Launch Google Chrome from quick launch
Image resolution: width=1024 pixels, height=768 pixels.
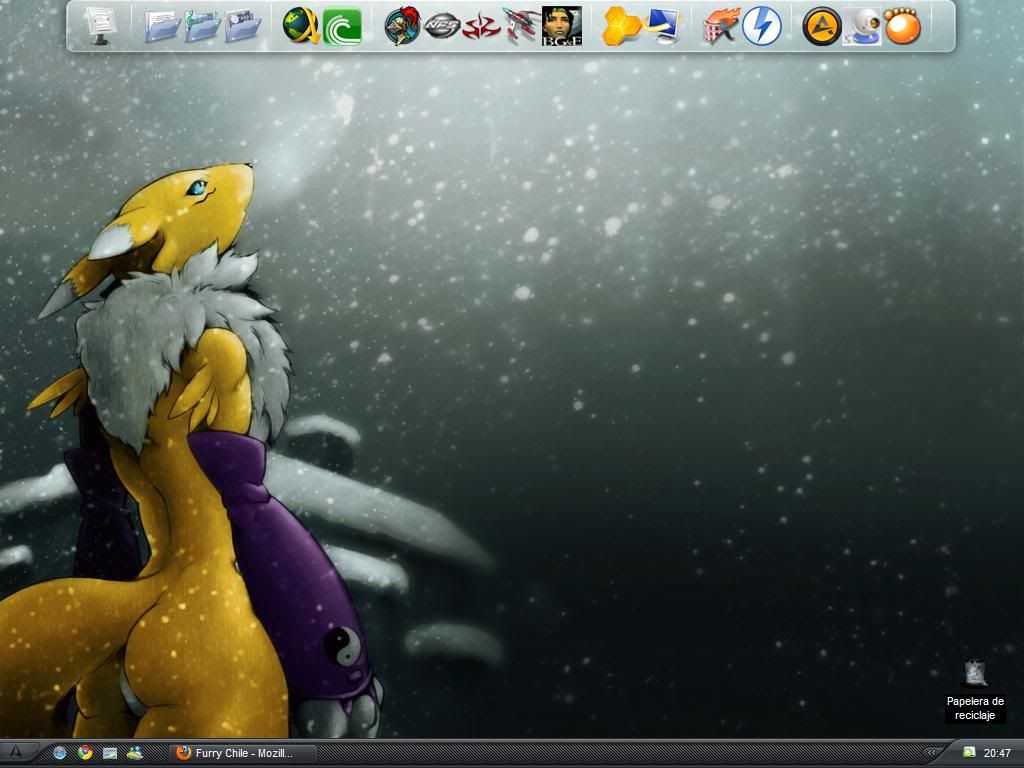85,753
